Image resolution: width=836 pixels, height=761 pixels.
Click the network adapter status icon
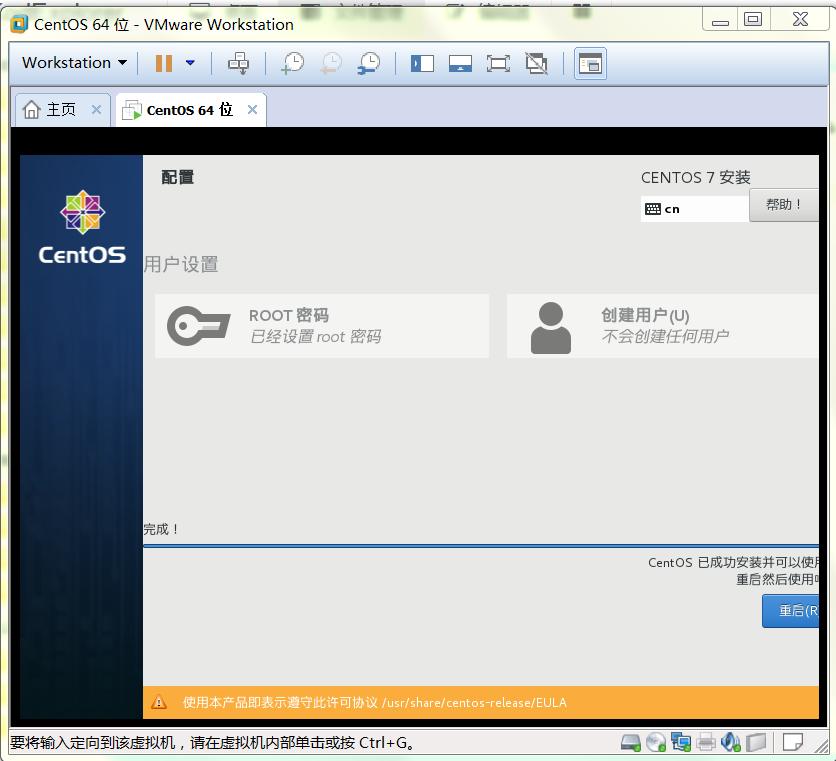pyautogui.click(x=681, y=742)
